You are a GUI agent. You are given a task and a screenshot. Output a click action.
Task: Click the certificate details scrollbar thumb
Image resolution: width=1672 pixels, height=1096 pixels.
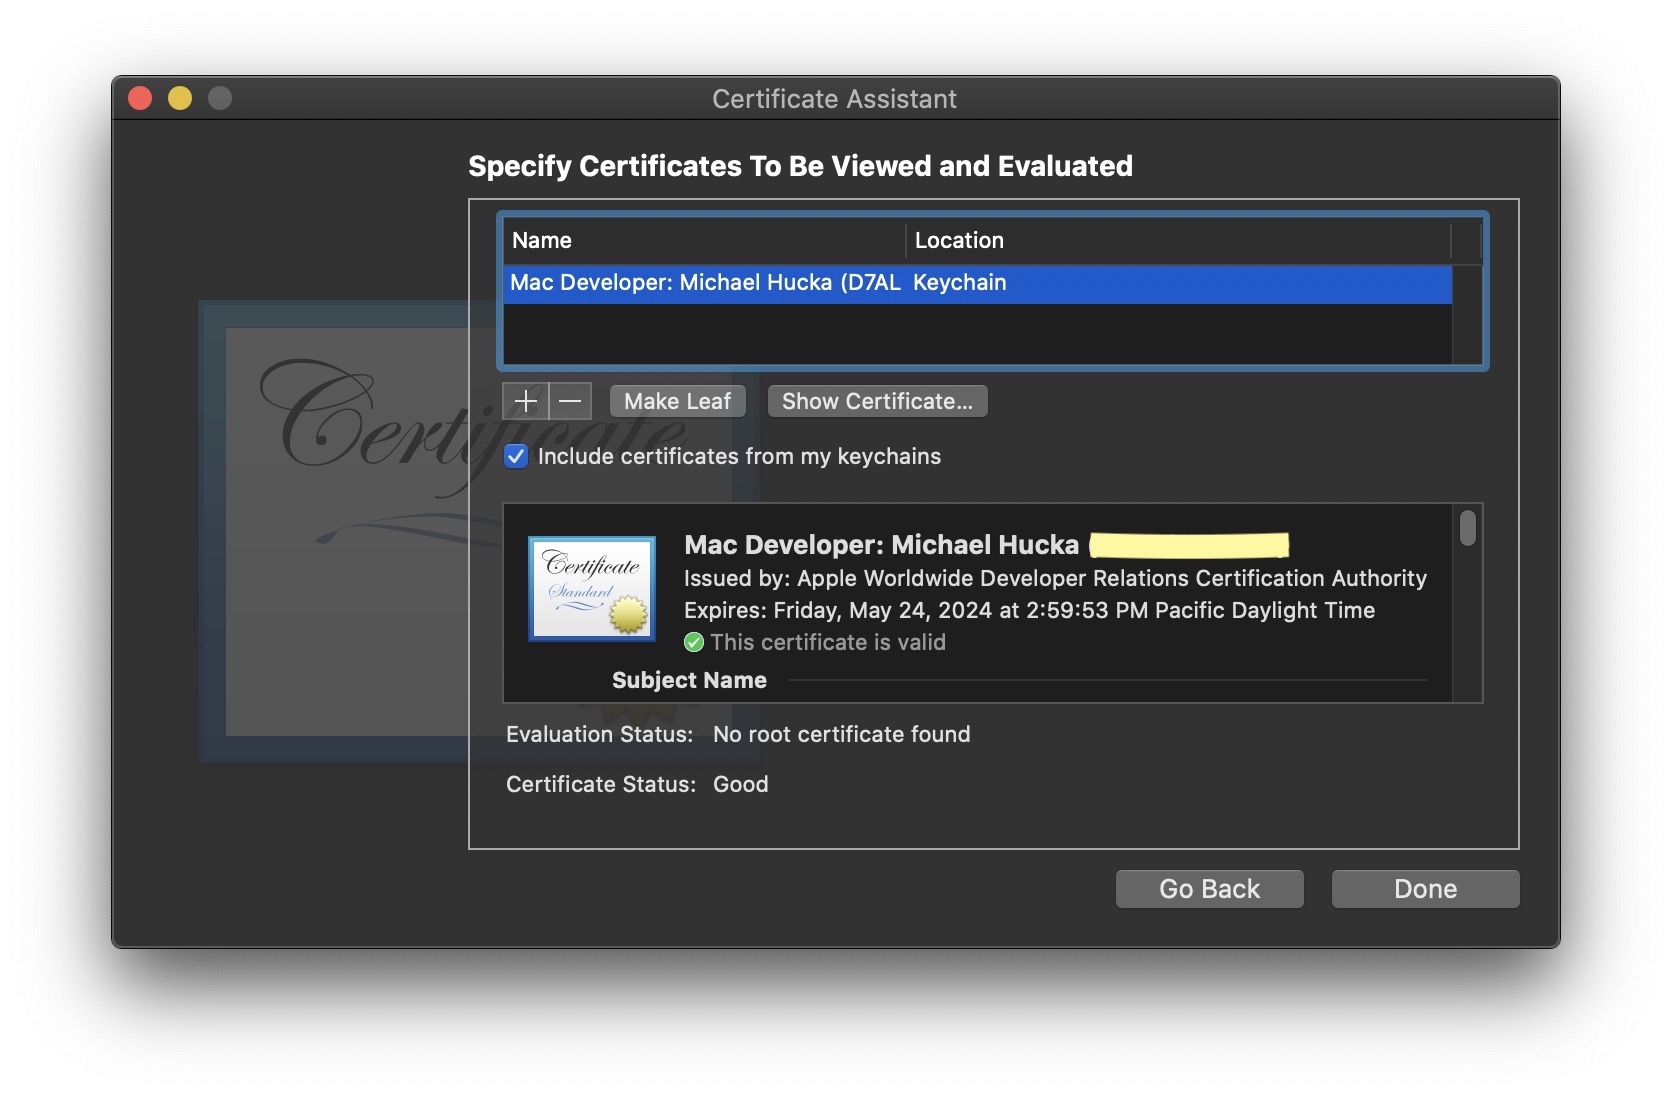[x=1467, y=528]
